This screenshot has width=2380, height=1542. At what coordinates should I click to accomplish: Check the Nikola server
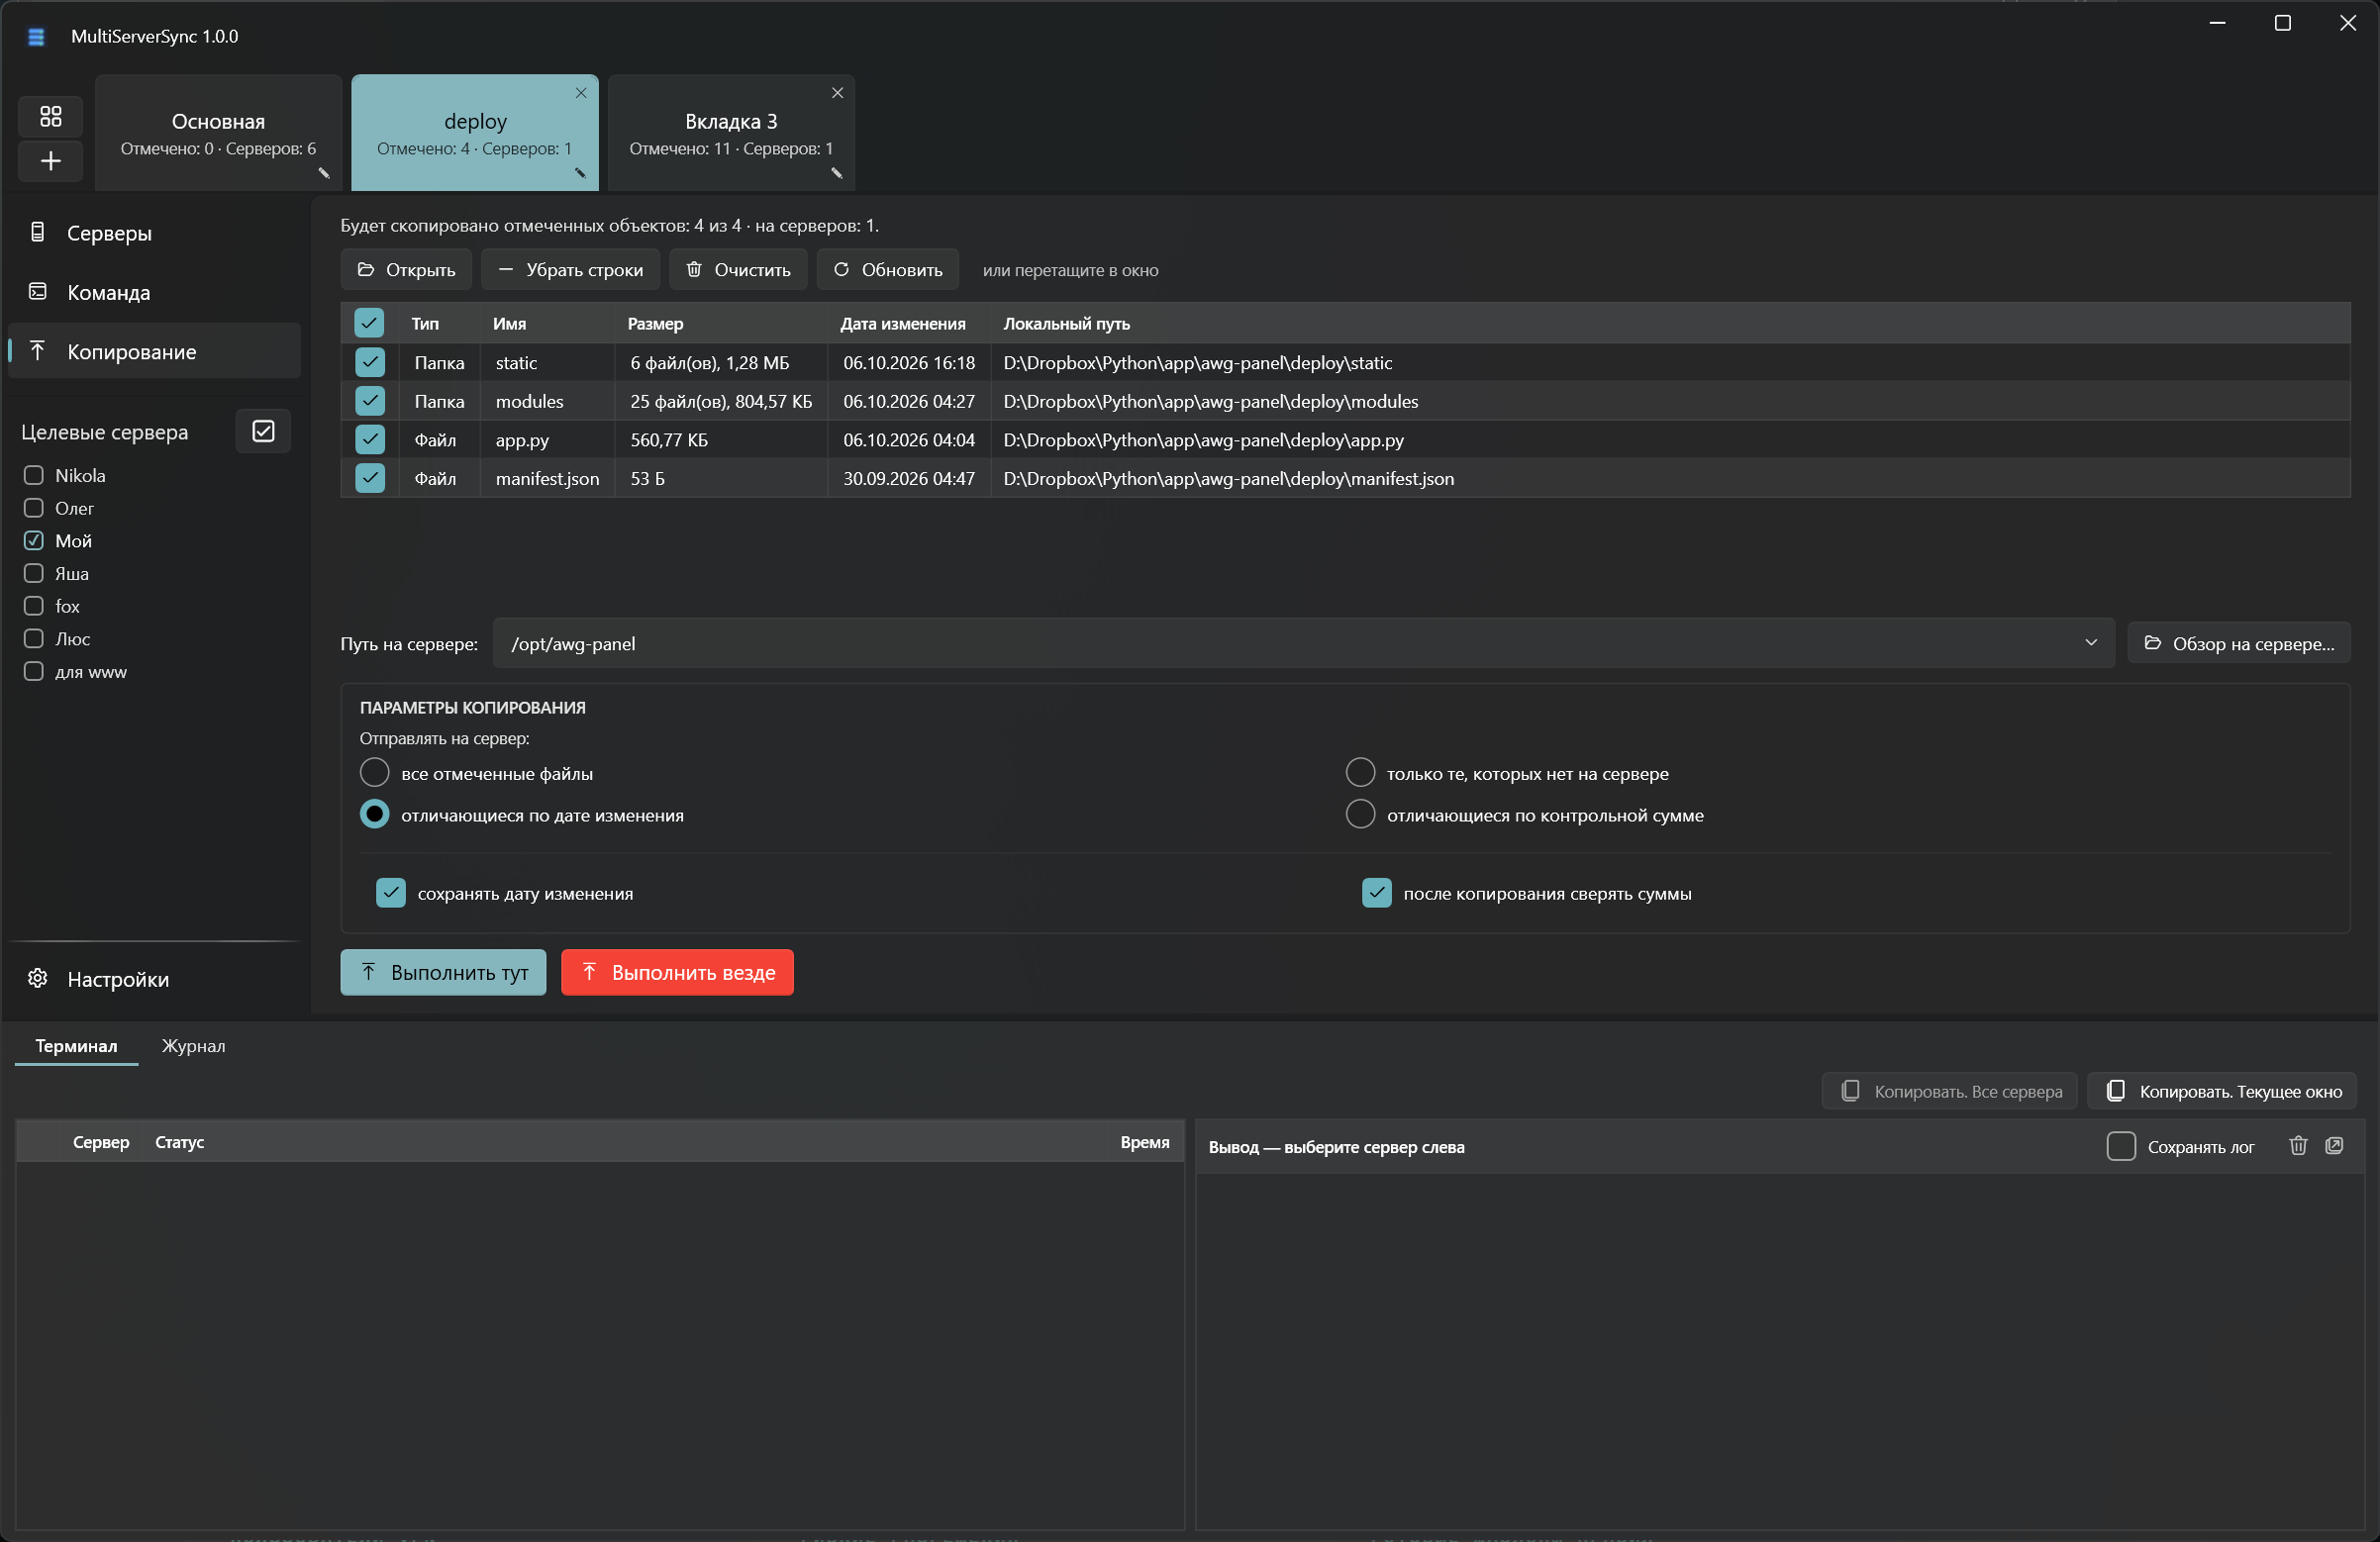coord(34,475)
